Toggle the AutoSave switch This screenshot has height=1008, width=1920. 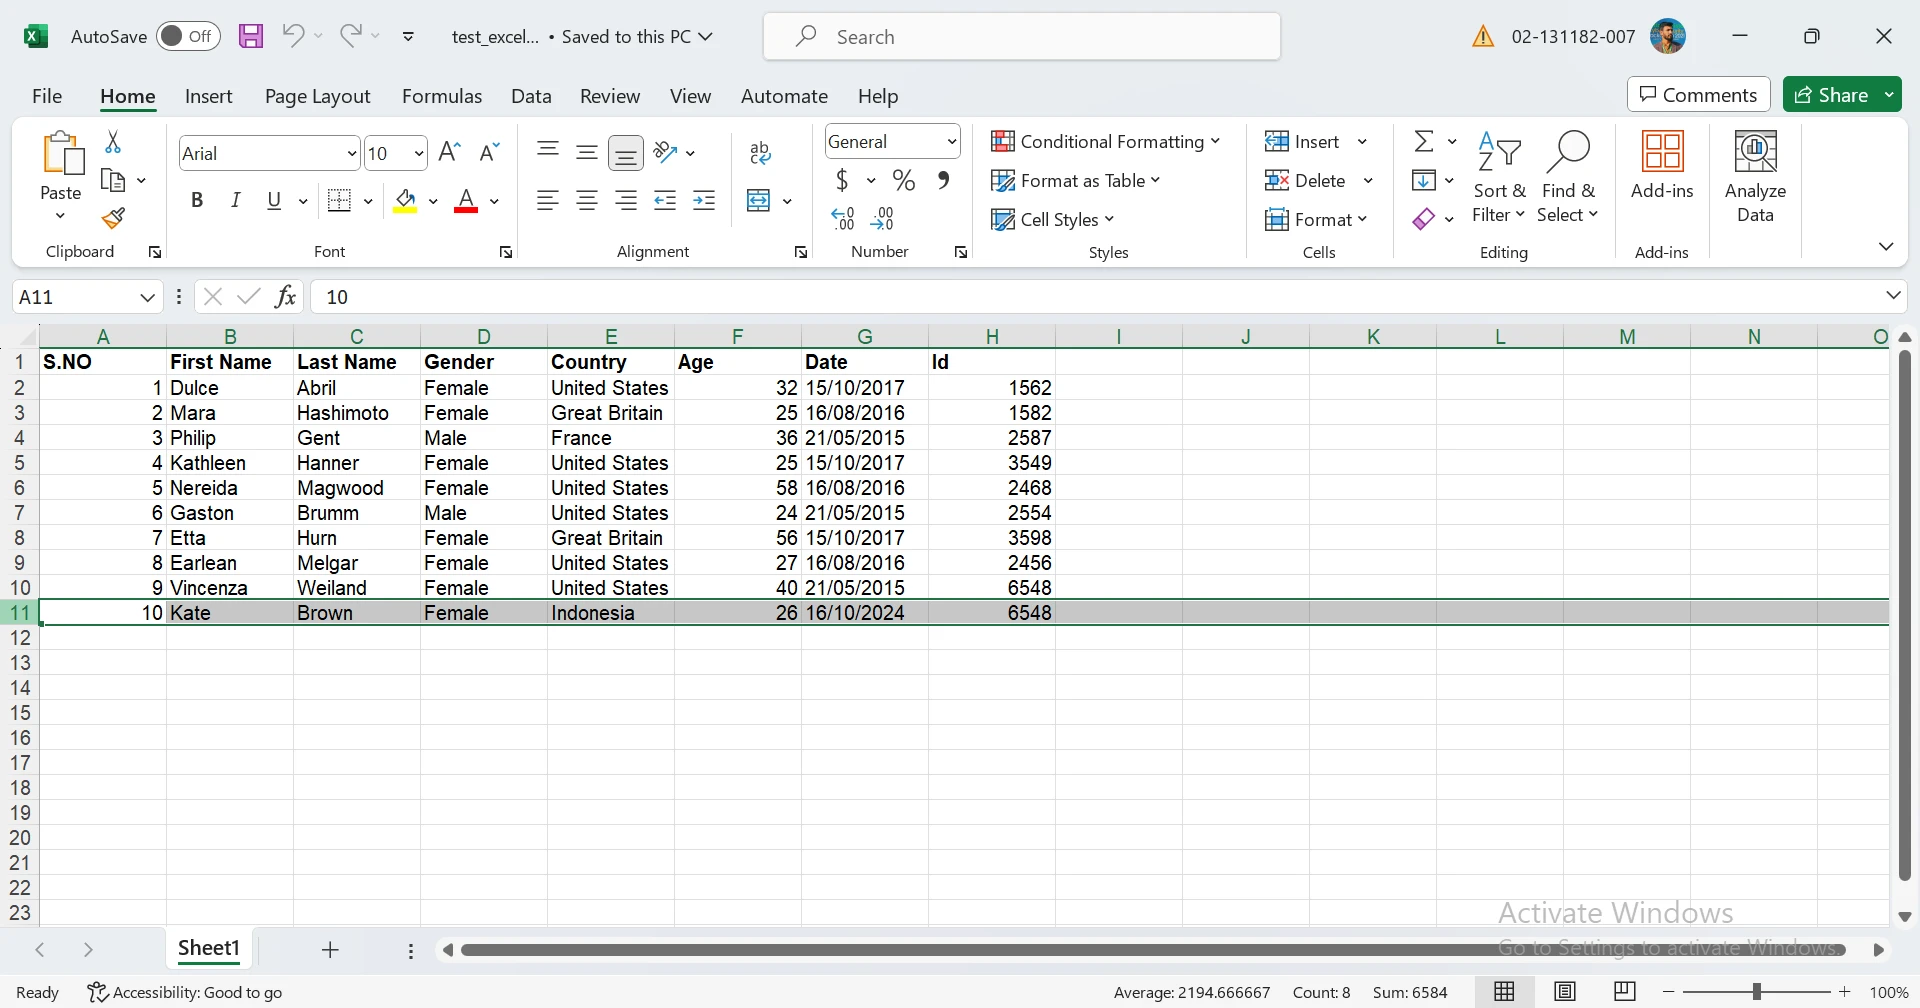pos(188,37)
